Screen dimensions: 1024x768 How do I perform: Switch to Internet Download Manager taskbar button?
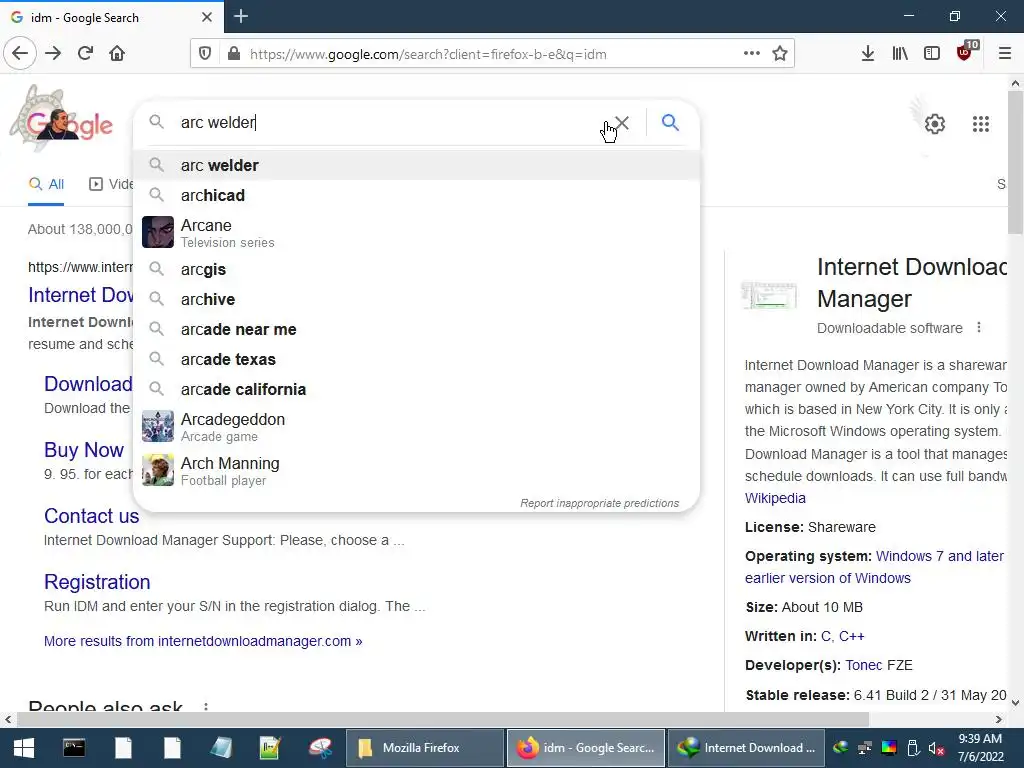(x=747, y=748)
